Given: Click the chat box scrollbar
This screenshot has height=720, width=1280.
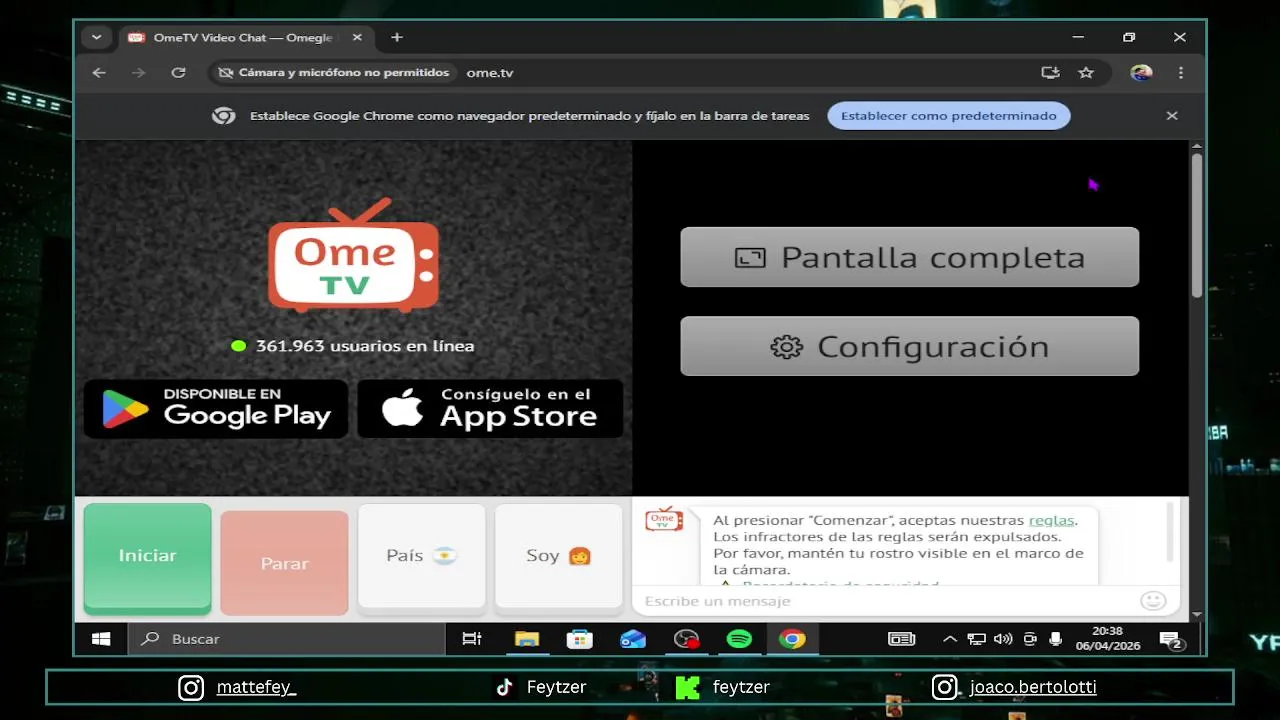Looking at the screenshot, I should [1171, 533].
